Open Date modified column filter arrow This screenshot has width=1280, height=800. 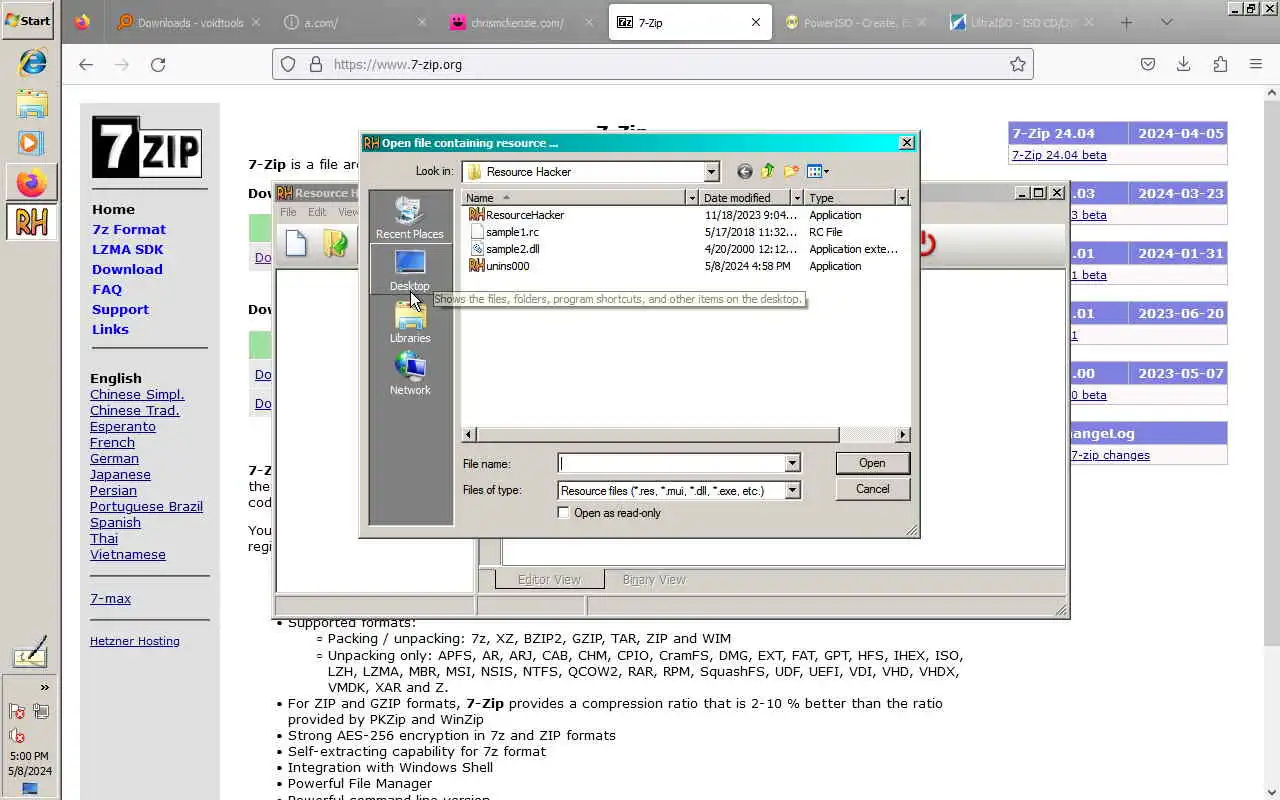797,198
